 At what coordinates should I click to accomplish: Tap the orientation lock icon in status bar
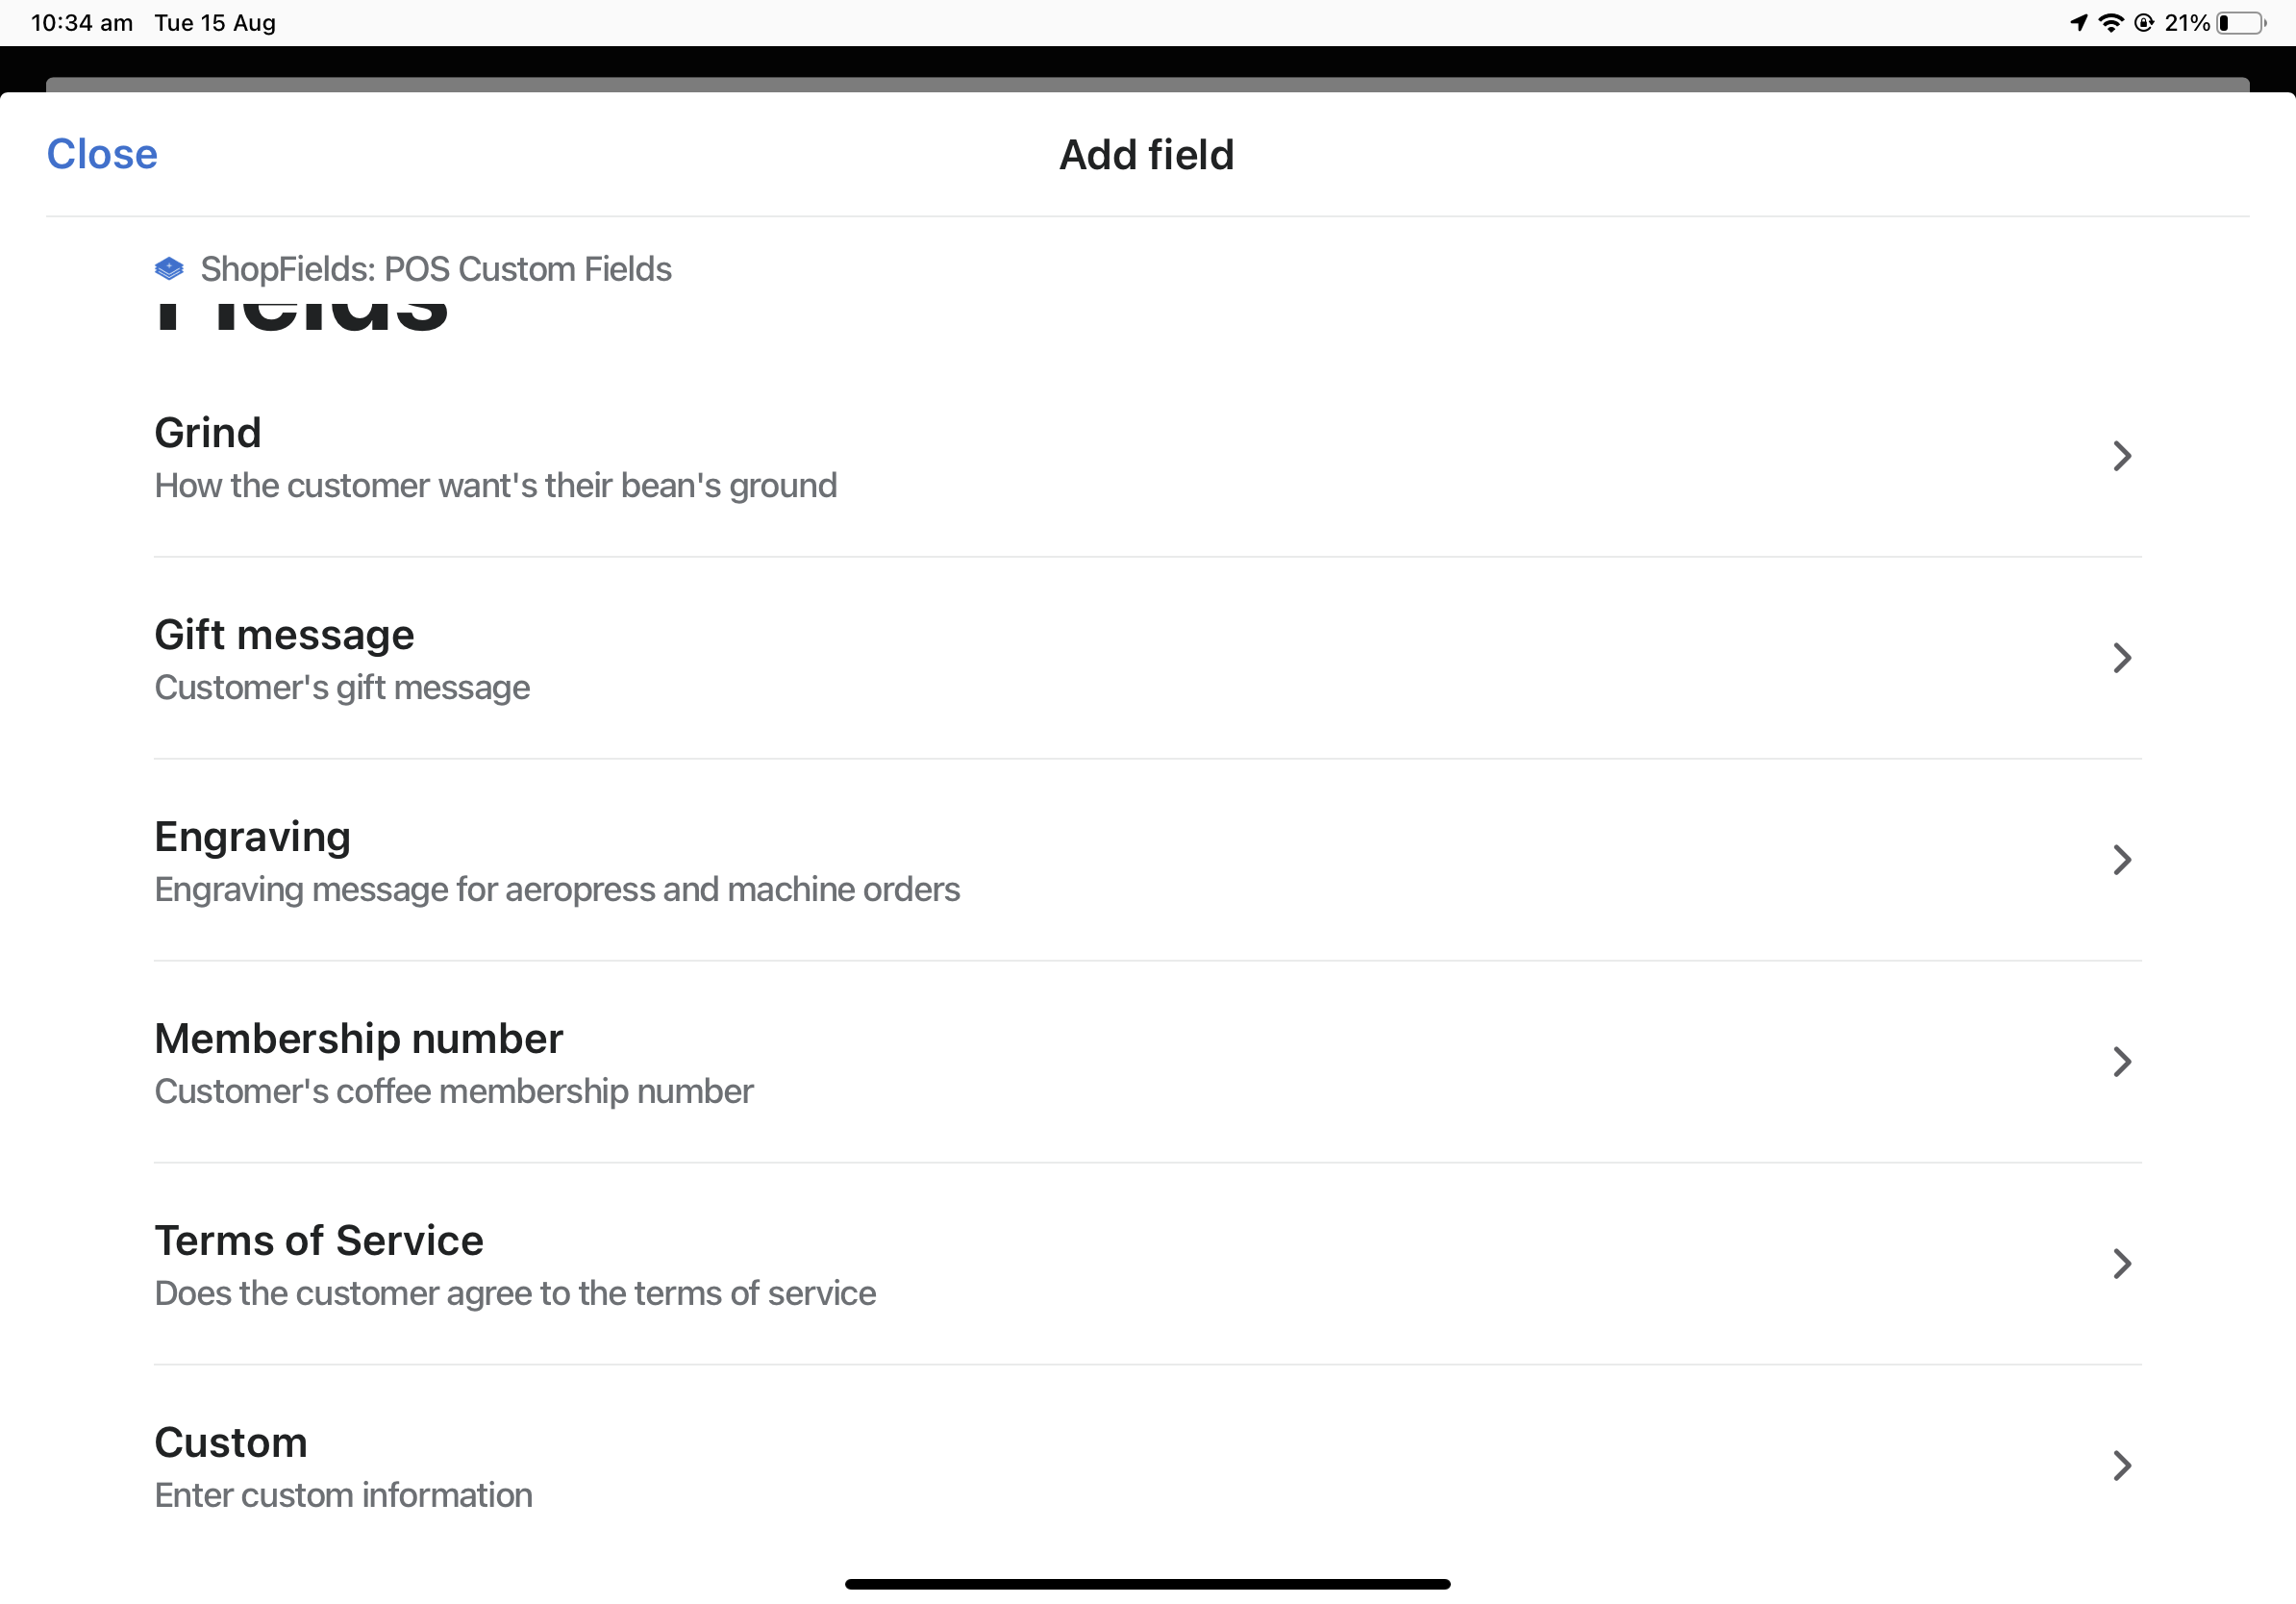tap(2144, 22)
